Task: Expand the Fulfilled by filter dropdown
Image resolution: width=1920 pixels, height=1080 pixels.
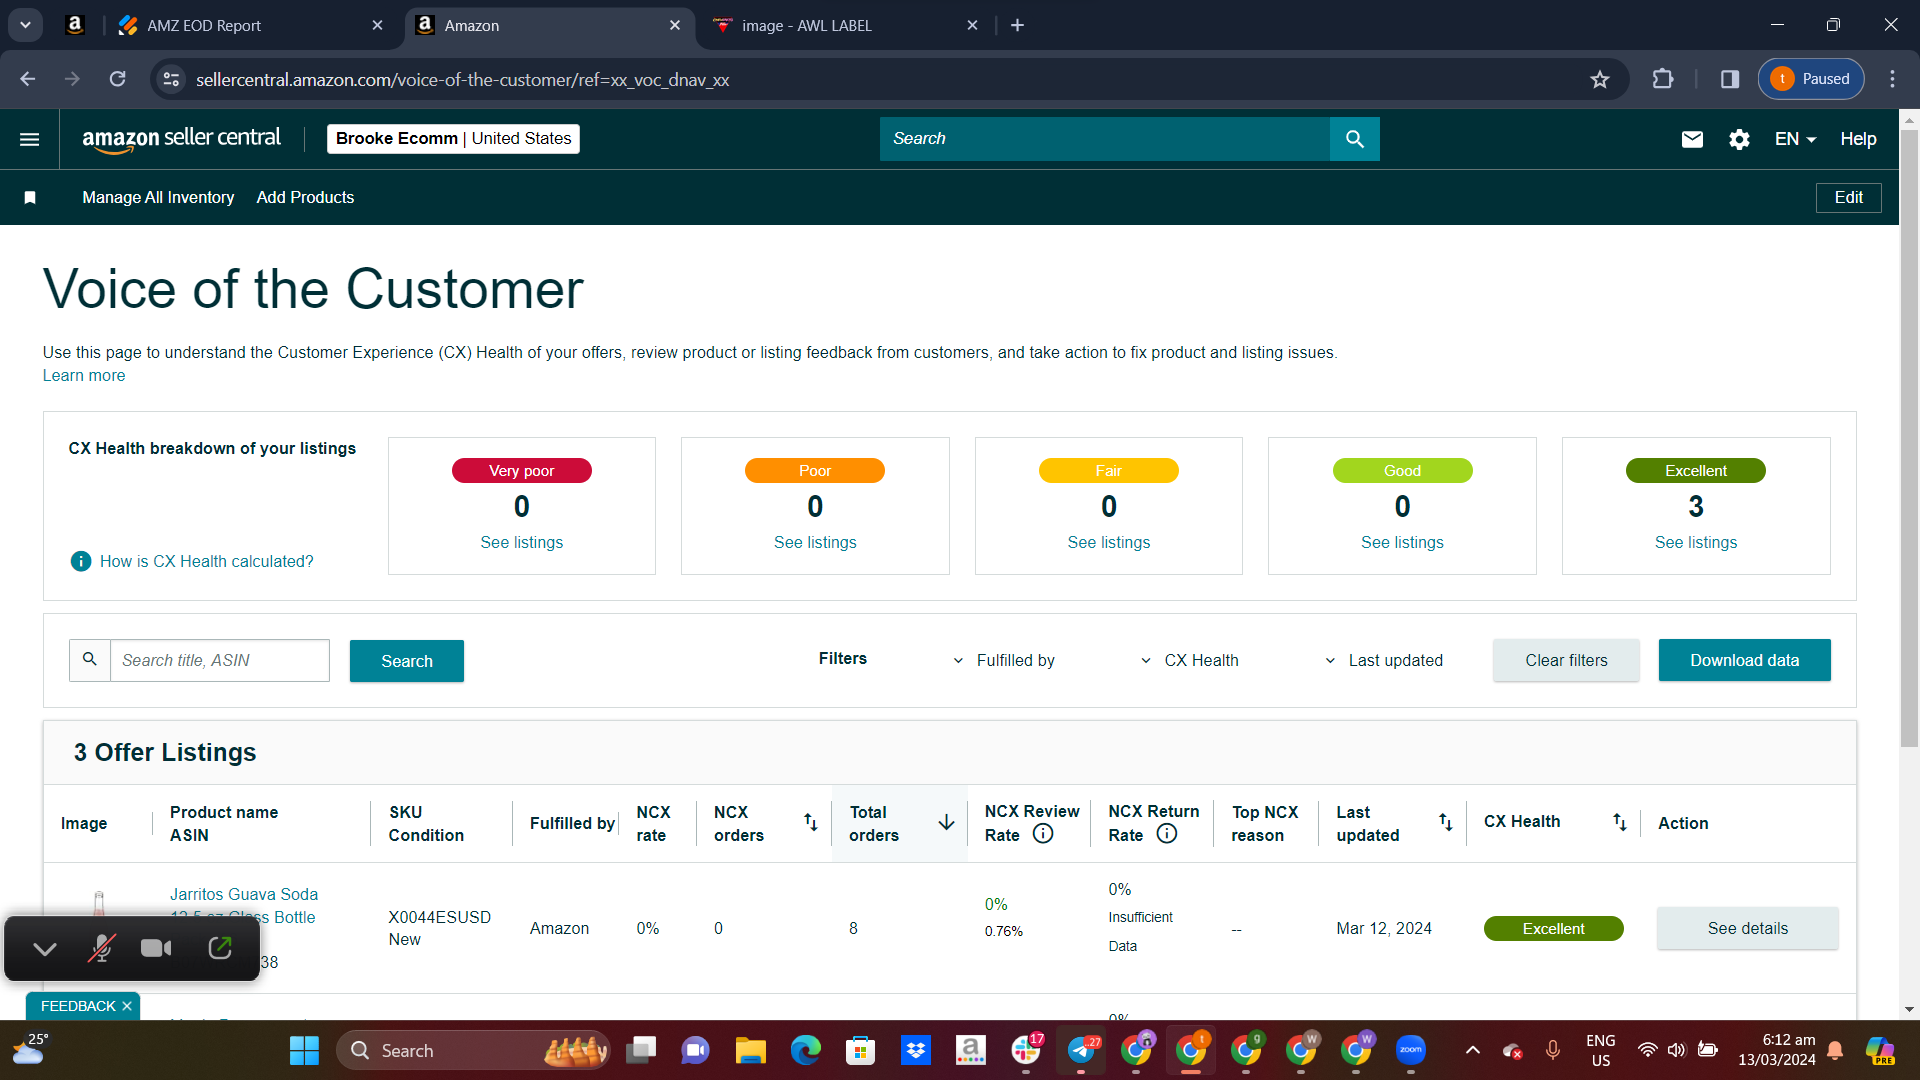Action: [x=1005, y=660]
